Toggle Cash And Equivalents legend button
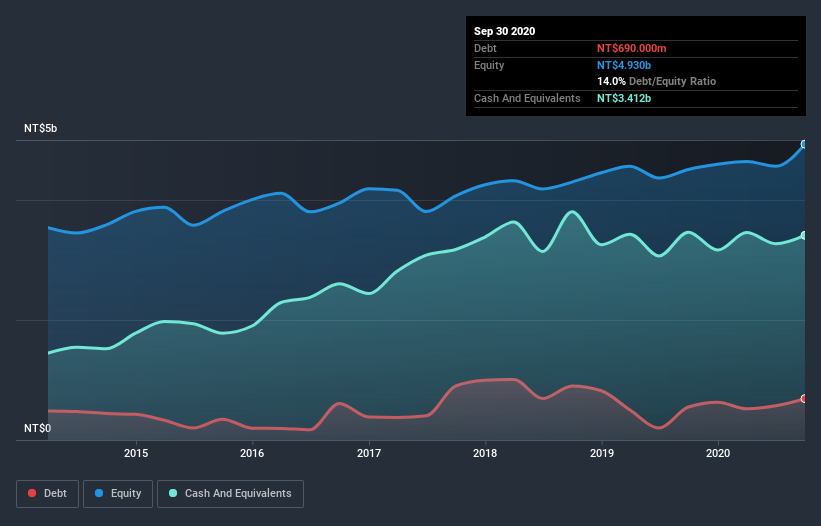The image size is (821, 526). pos(230,494)
